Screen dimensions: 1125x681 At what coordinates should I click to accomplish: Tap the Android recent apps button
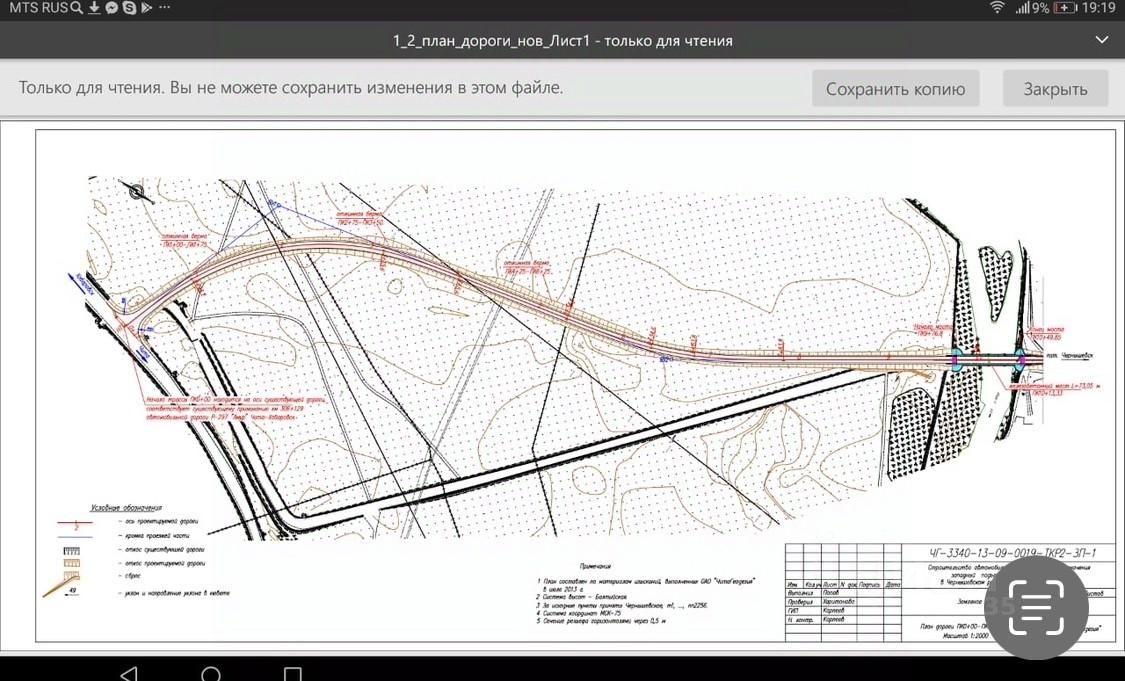click(292, 674)
